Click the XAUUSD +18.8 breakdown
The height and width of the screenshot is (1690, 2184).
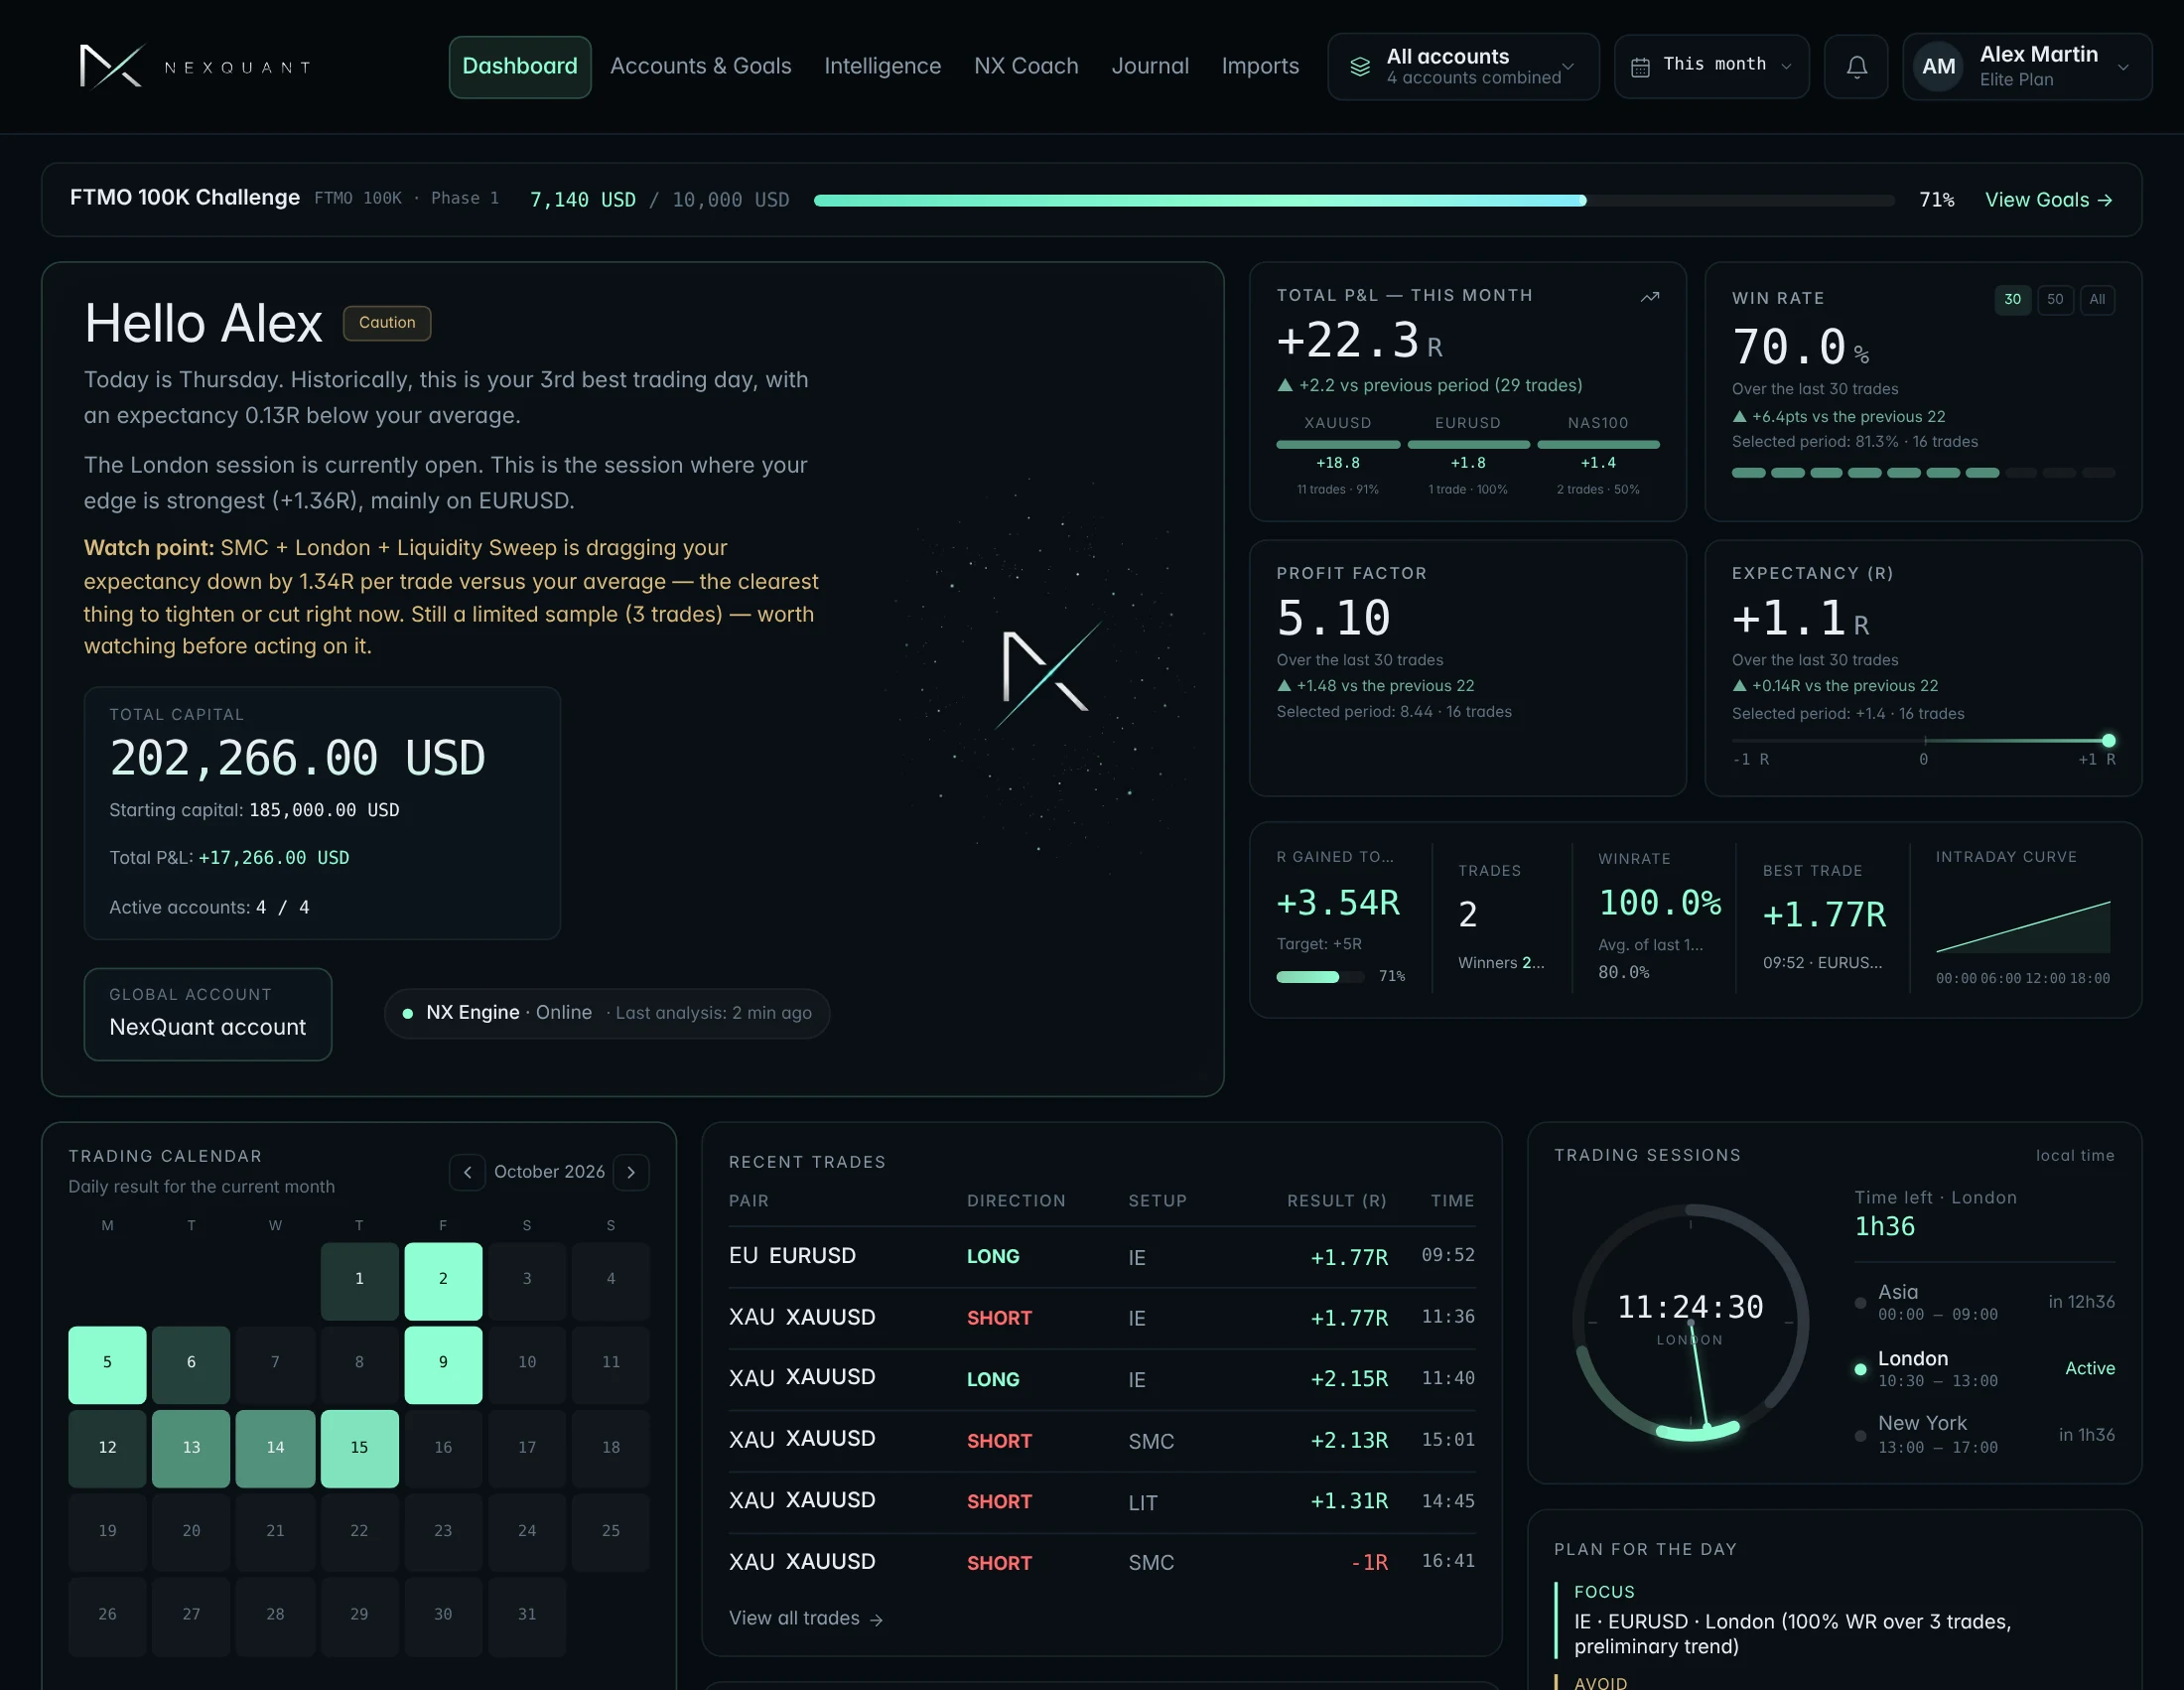click(x=1338, y=457)
